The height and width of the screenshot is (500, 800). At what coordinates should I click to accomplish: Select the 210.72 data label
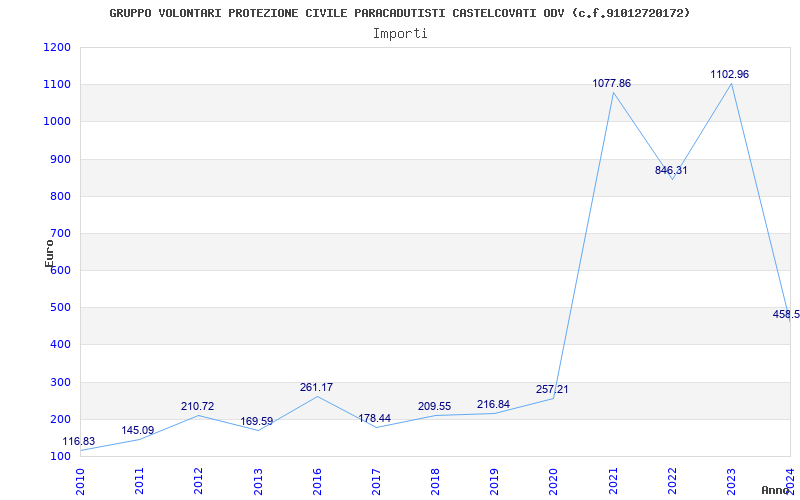click(197, 407)
